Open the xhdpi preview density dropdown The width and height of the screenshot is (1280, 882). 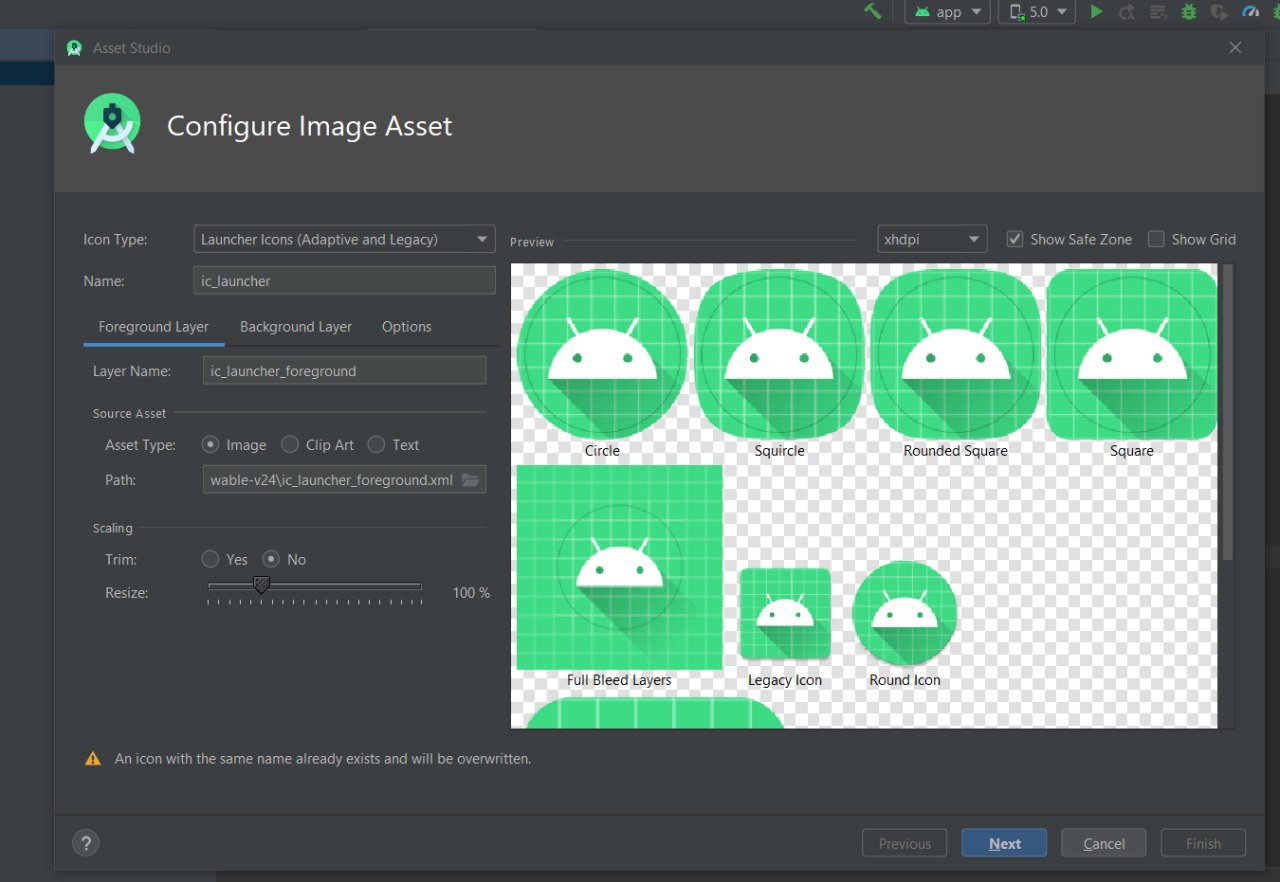tap(932, 239)
